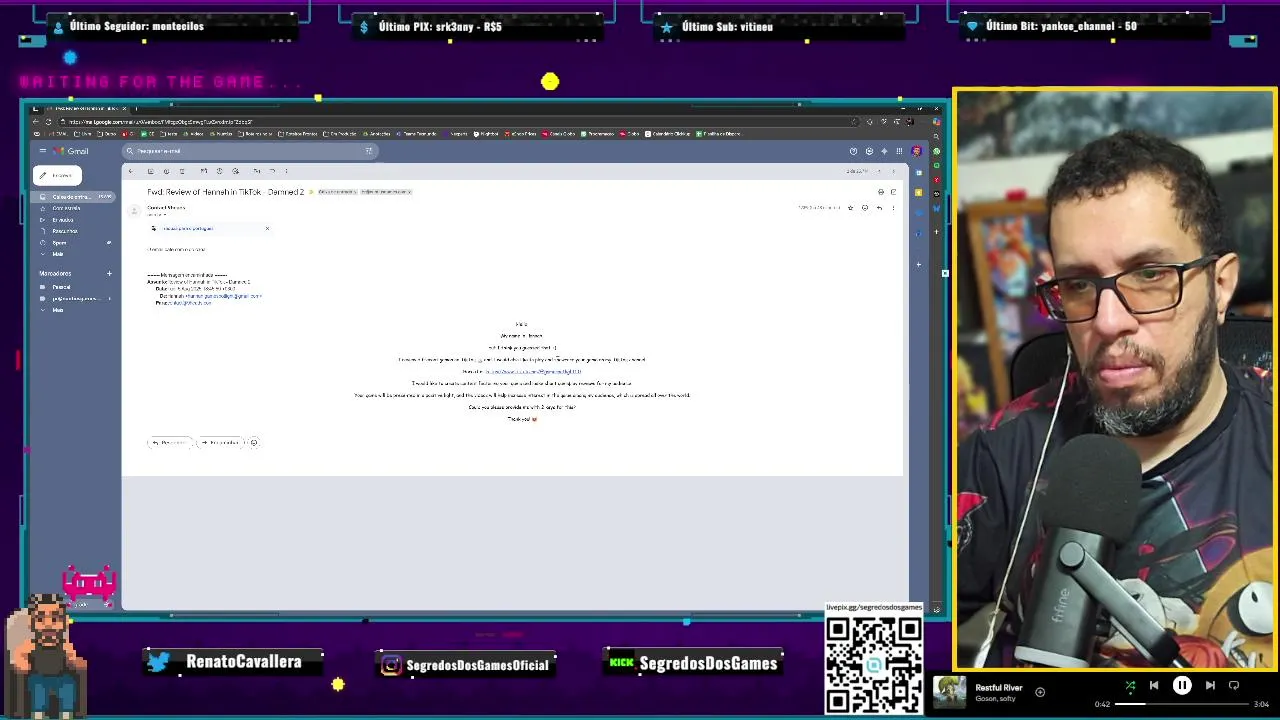Screen dimensions: 1280x720
Task: Click the browser address bar URL
Action: 160,122
